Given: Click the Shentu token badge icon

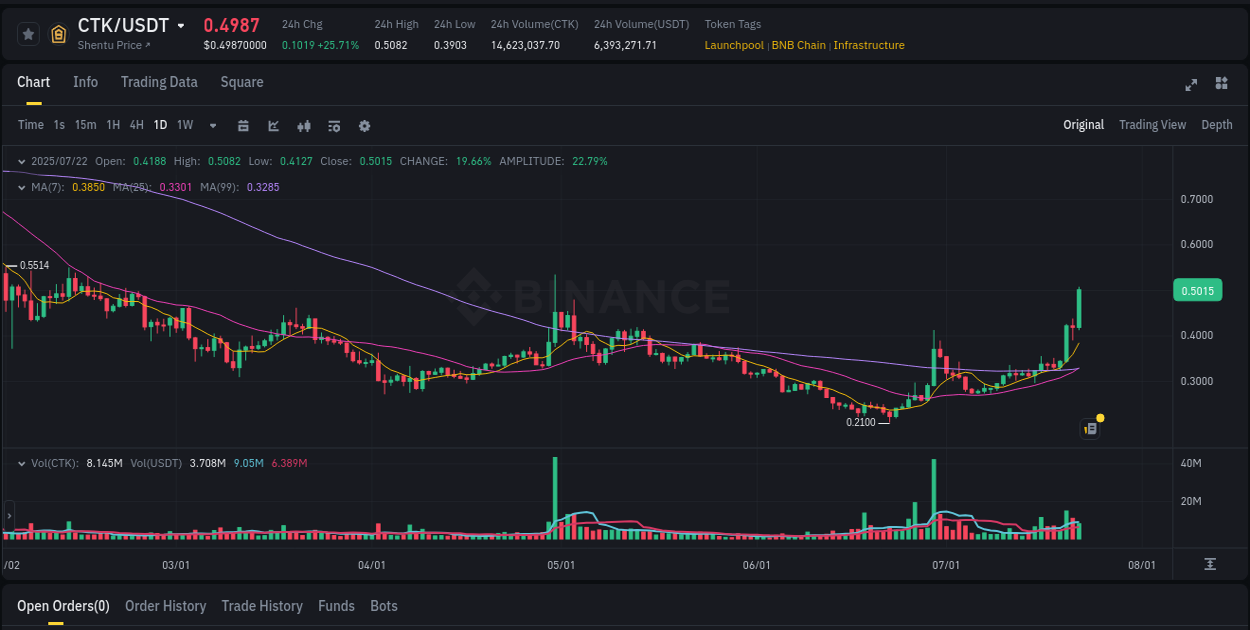Looking at the screenshot, I should coord(58,32).
